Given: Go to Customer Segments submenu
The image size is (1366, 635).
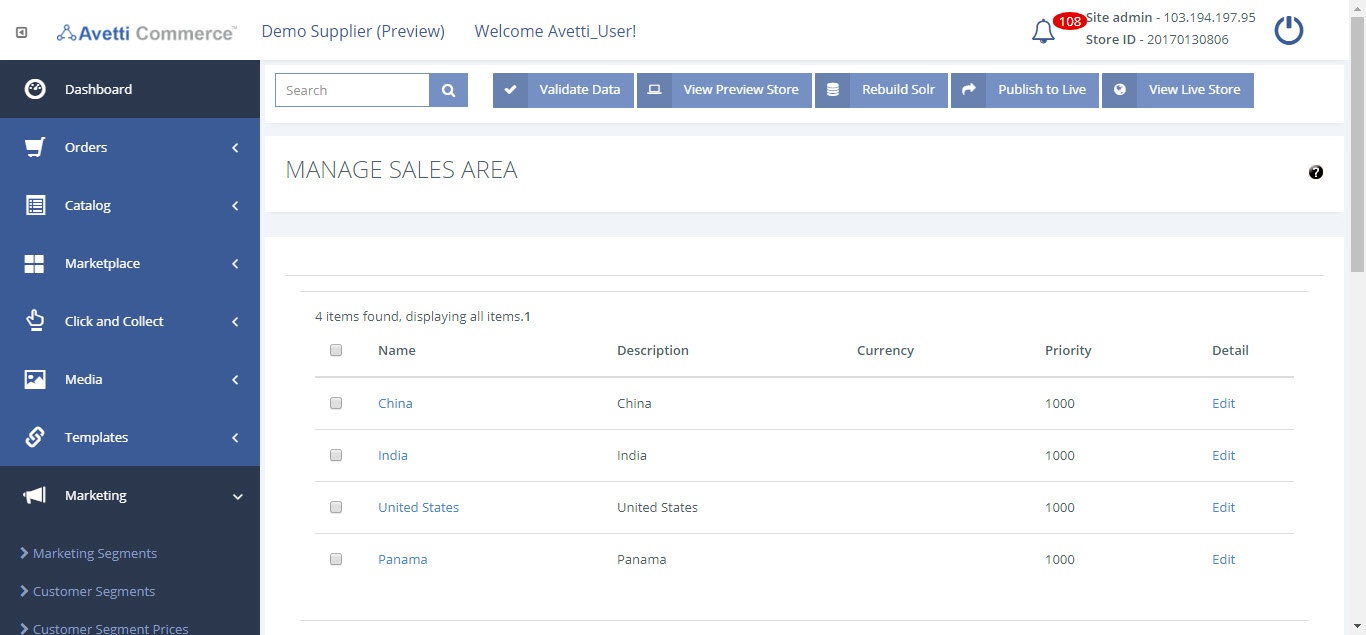Looking at the screenshot, I should (94, 591).
